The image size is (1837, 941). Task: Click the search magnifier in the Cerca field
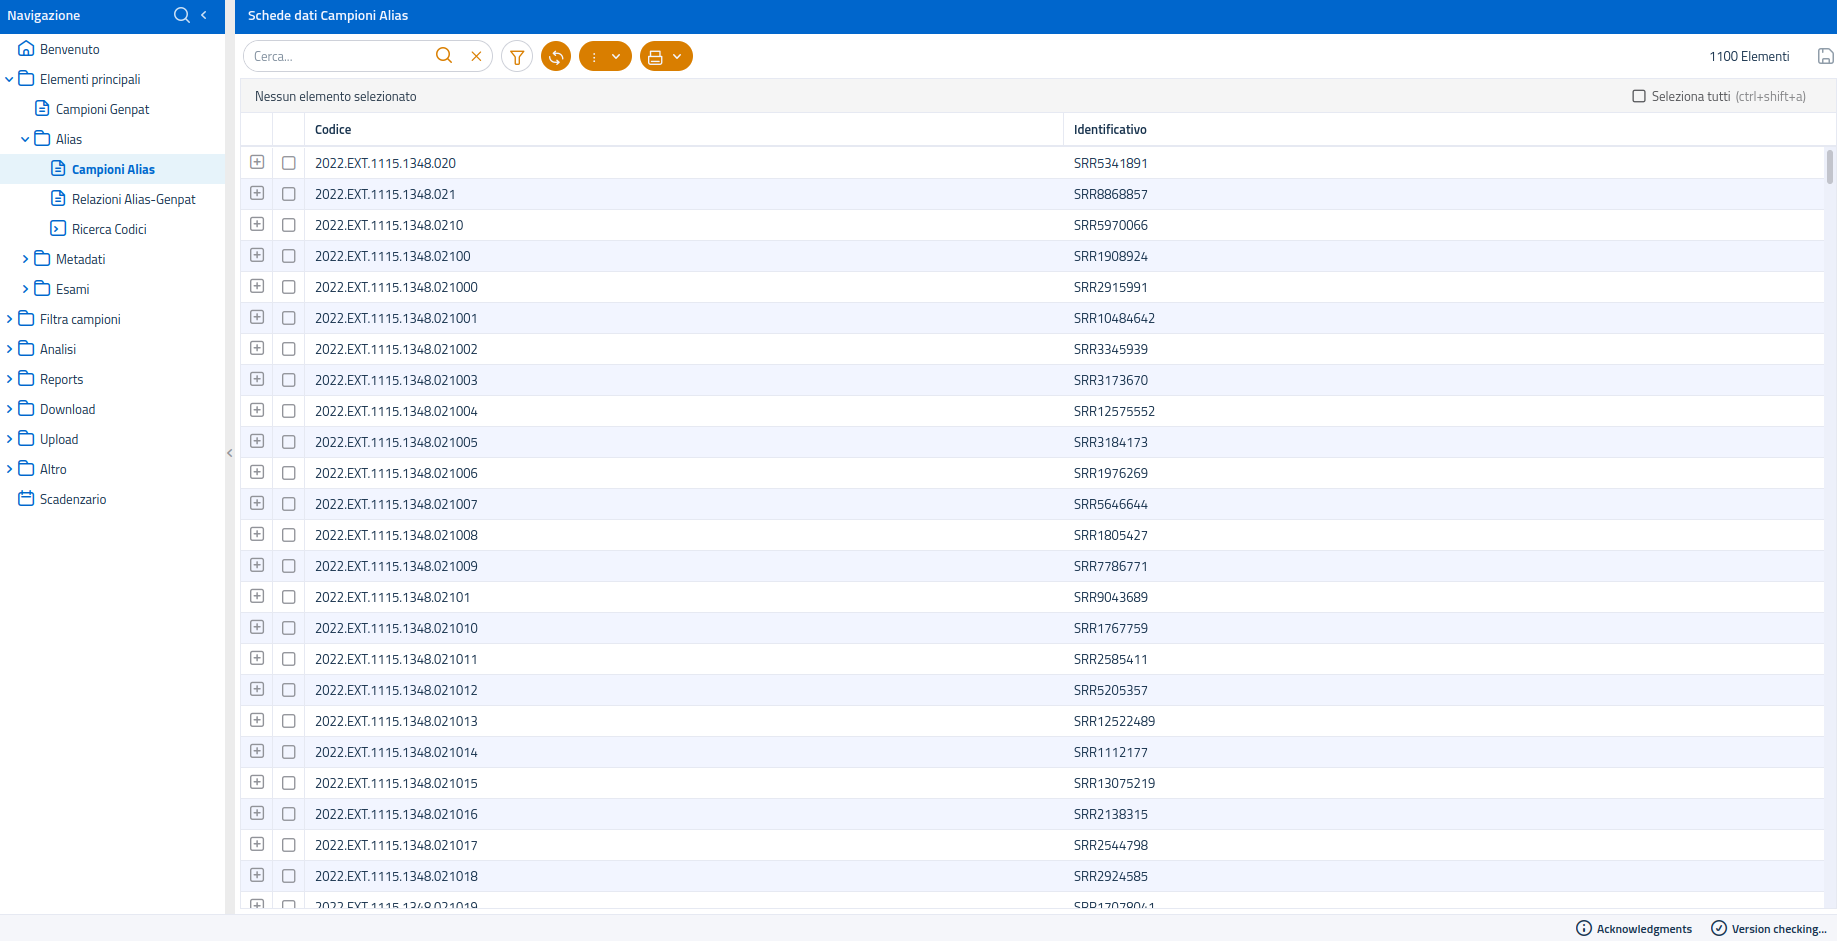444,56
